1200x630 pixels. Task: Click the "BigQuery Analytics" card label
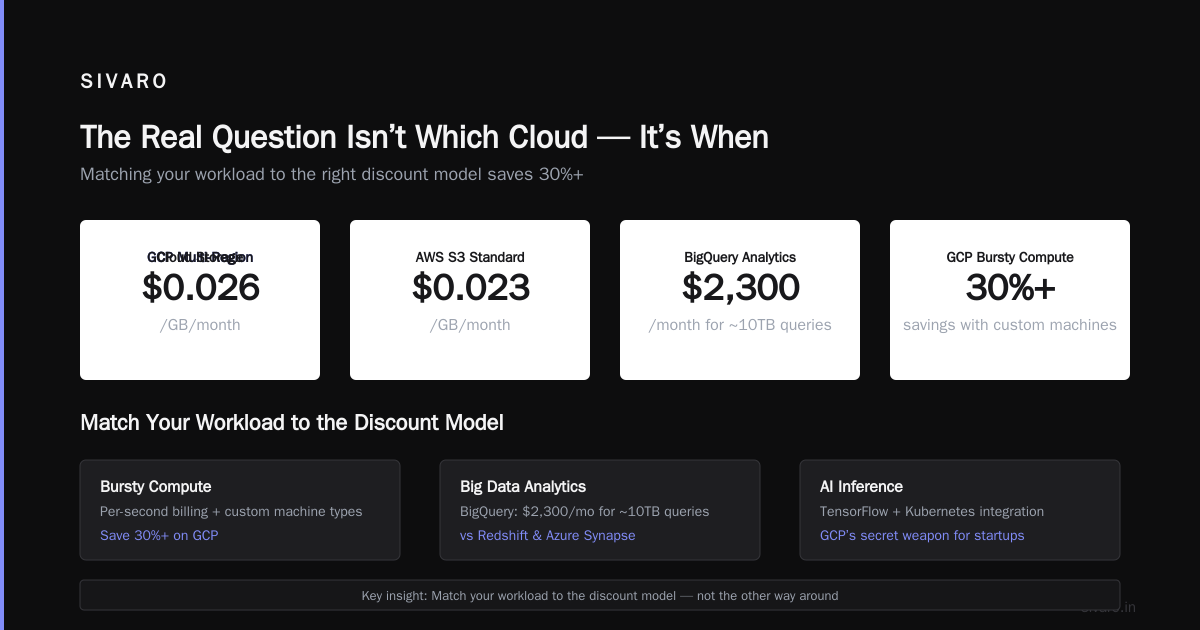click(x=740, y=257)
